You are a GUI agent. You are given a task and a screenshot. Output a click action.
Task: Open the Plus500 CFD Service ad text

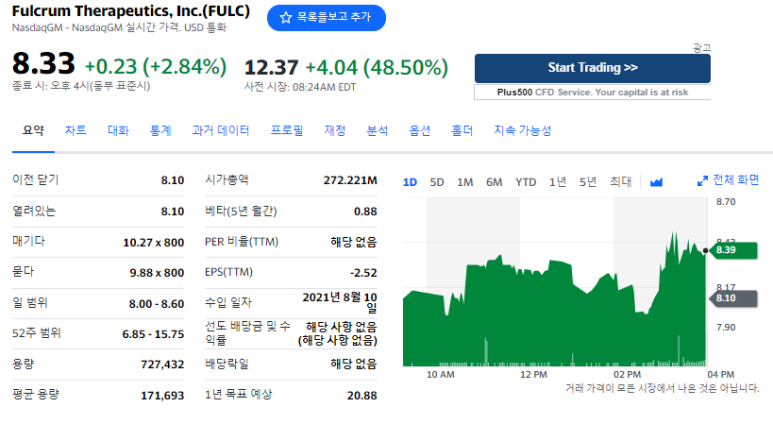coord(593,92)
